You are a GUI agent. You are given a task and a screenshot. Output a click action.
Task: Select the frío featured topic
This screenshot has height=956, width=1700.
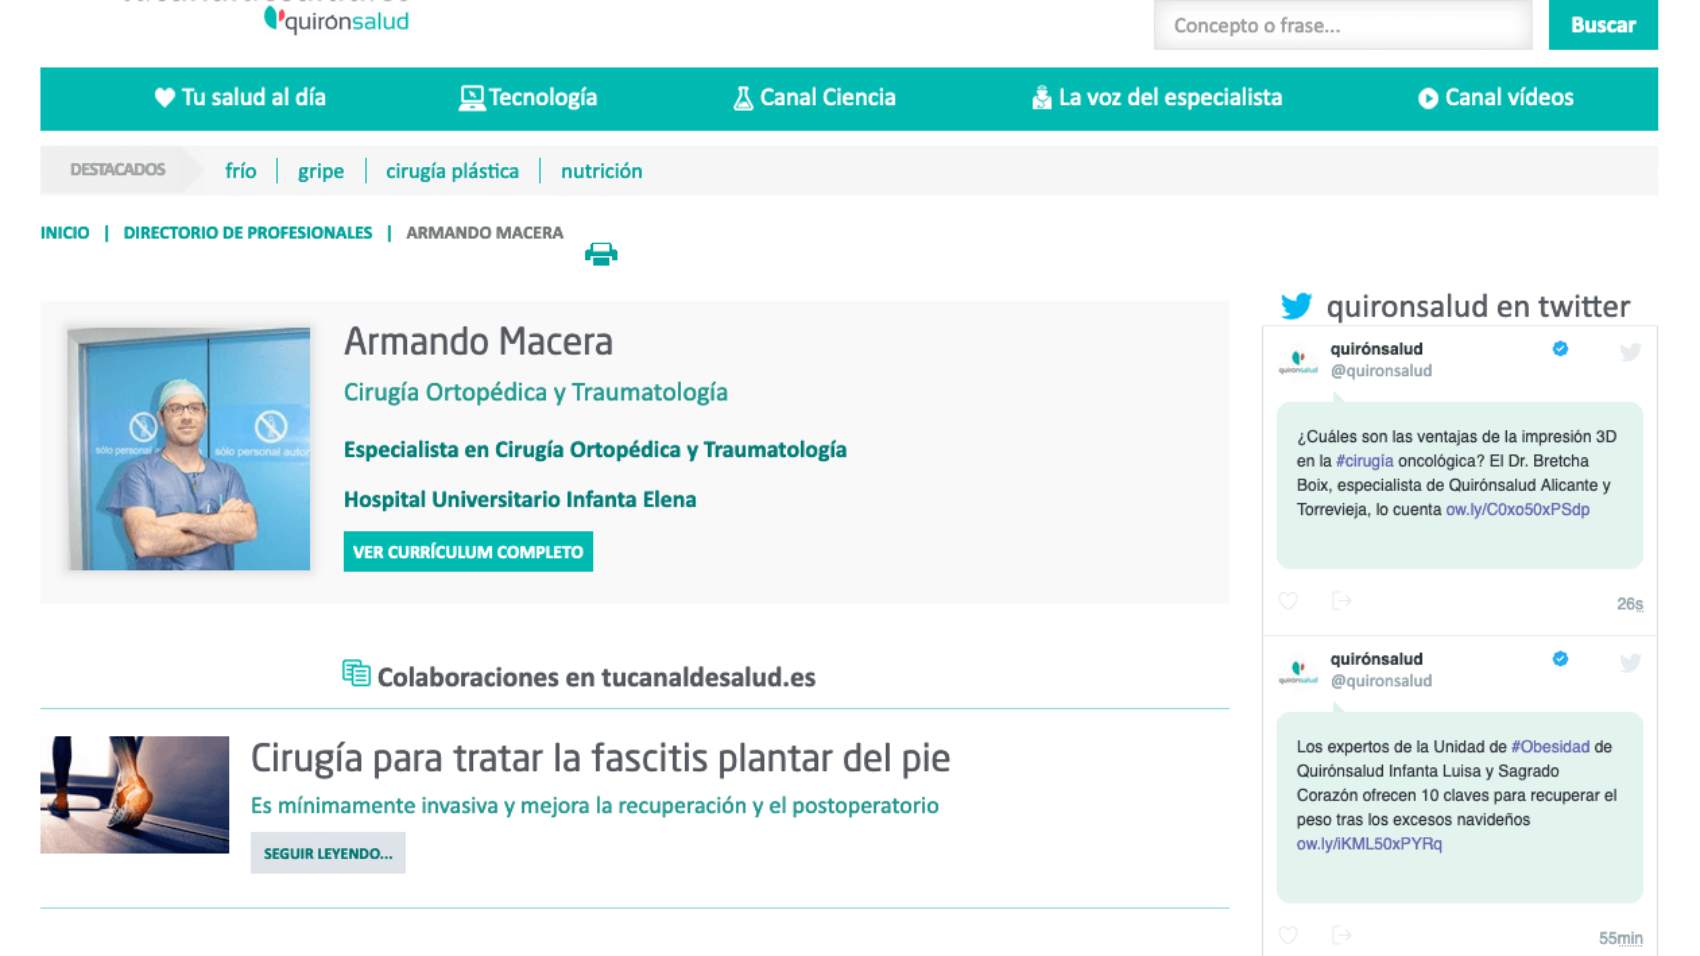pos(241,171)
